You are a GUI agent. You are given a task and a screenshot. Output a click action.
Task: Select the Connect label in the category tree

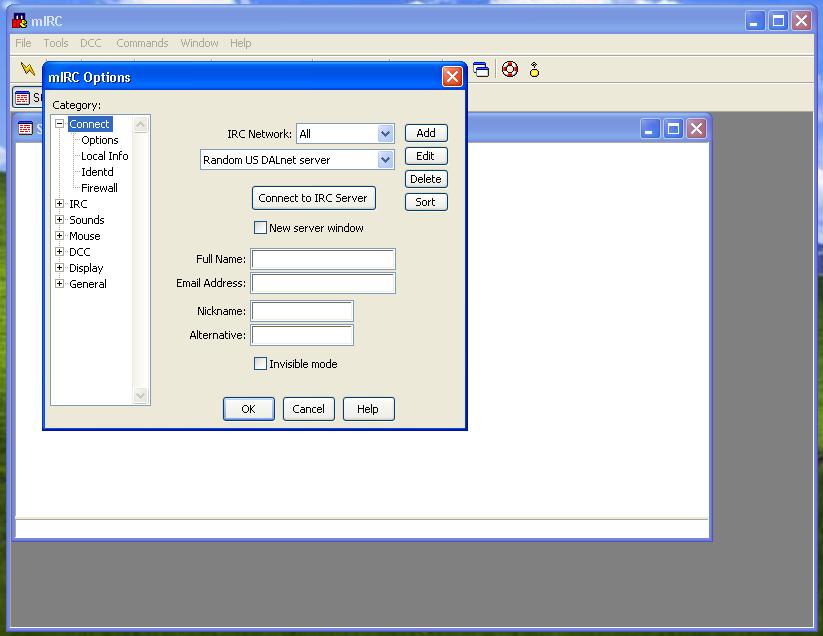pos(90,124)
